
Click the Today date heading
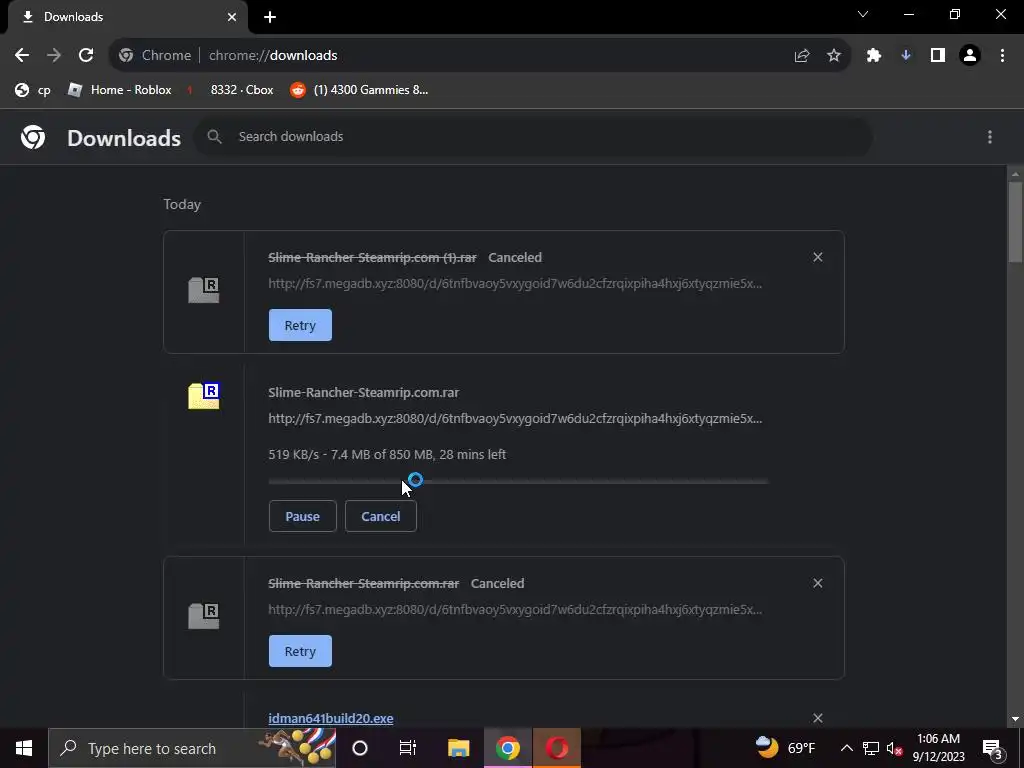click(182, 204)
